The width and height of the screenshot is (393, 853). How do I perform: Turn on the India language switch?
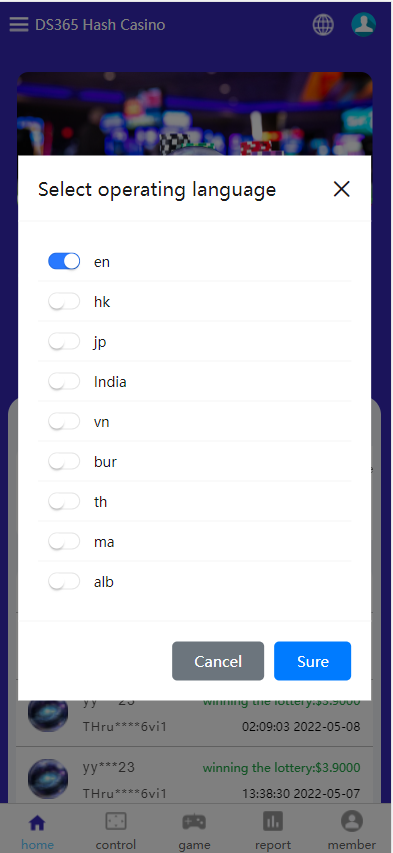tap(64, 382)
